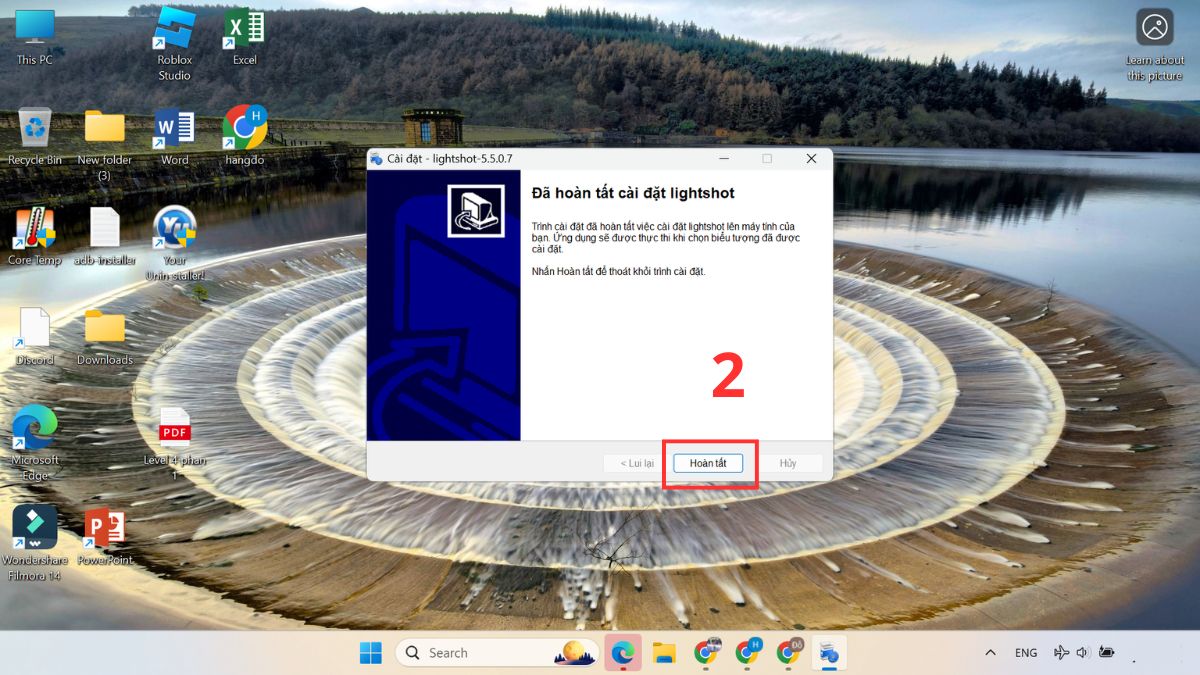Click the taskbar Search box

(x=498, y=653)
